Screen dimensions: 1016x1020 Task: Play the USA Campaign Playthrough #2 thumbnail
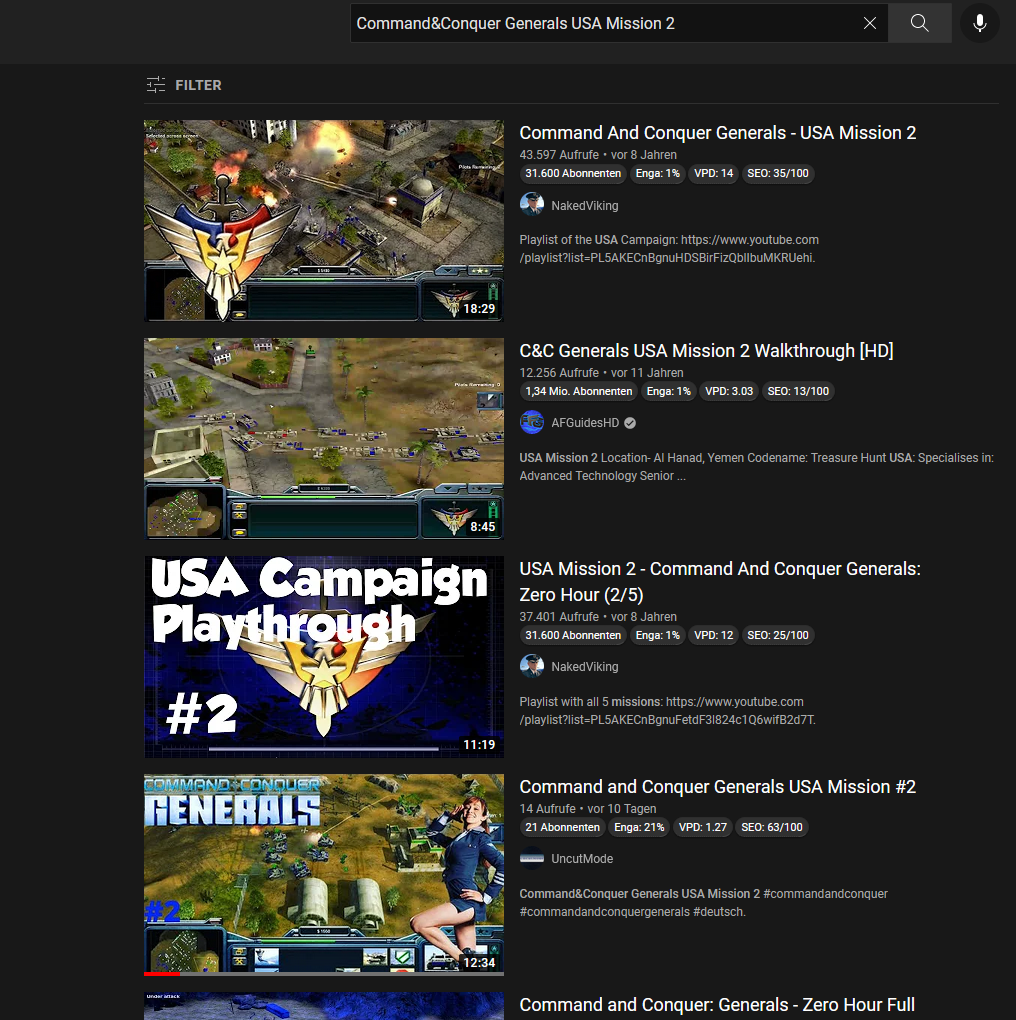(323, 656)
